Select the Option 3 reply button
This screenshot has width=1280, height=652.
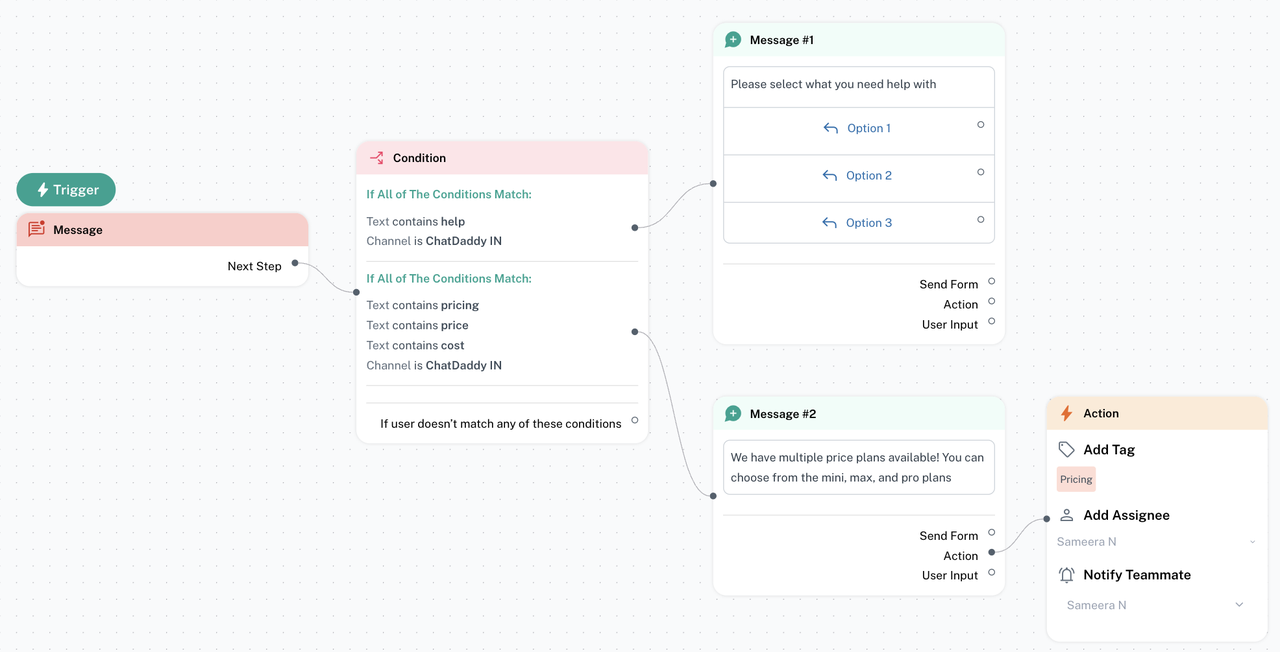(857, 223)
